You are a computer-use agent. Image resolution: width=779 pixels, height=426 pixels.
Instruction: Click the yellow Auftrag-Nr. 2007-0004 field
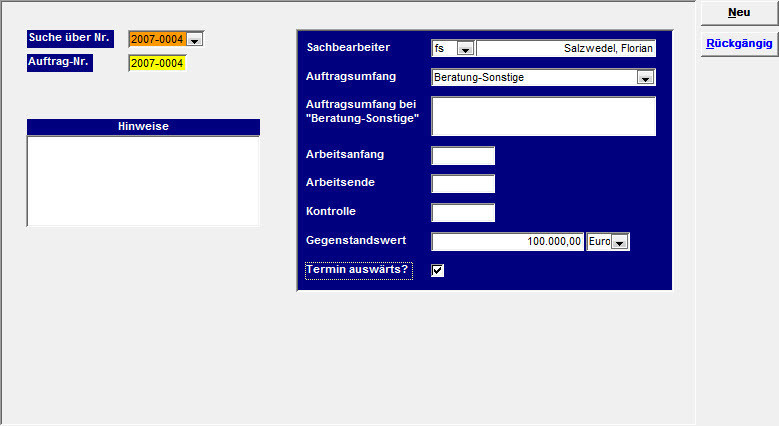tap(157, 63)
